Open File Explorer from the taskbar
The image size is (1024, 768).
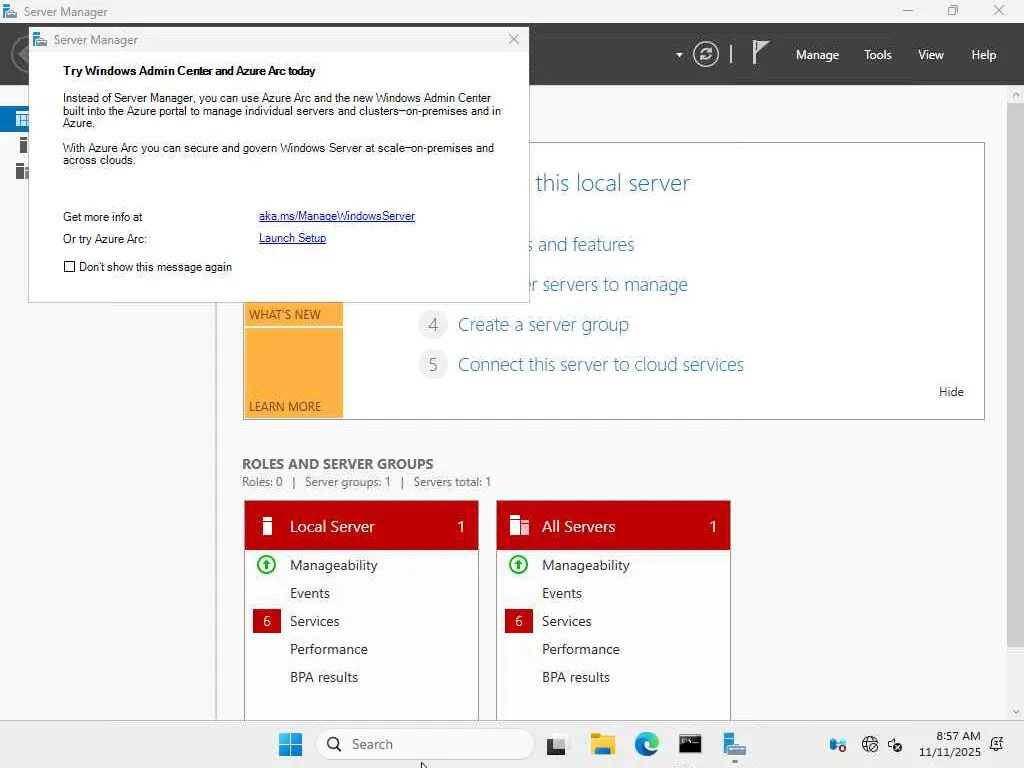click(x=602, y=744)
